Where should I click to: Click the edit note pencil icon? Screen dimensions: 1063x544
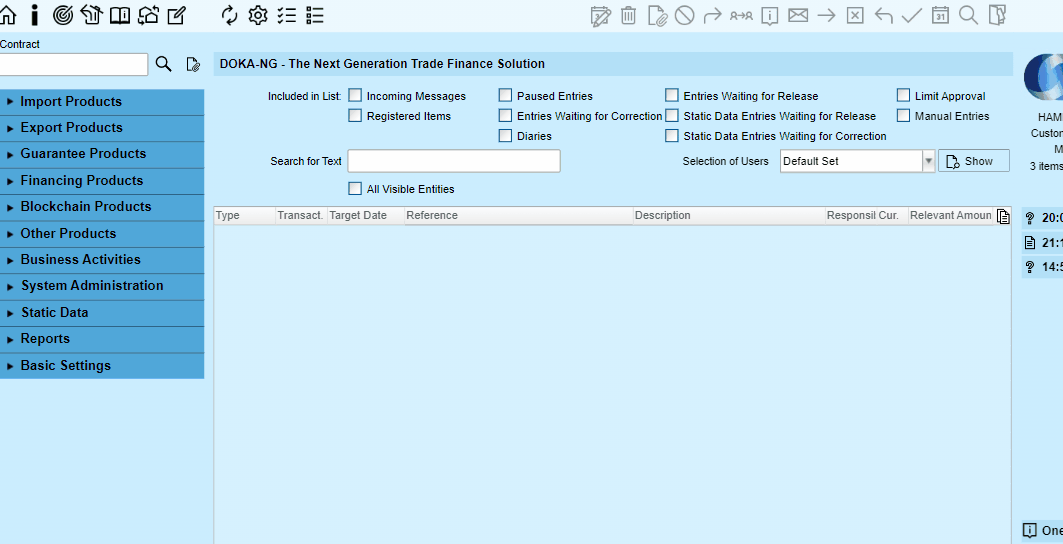click(176, 15)
